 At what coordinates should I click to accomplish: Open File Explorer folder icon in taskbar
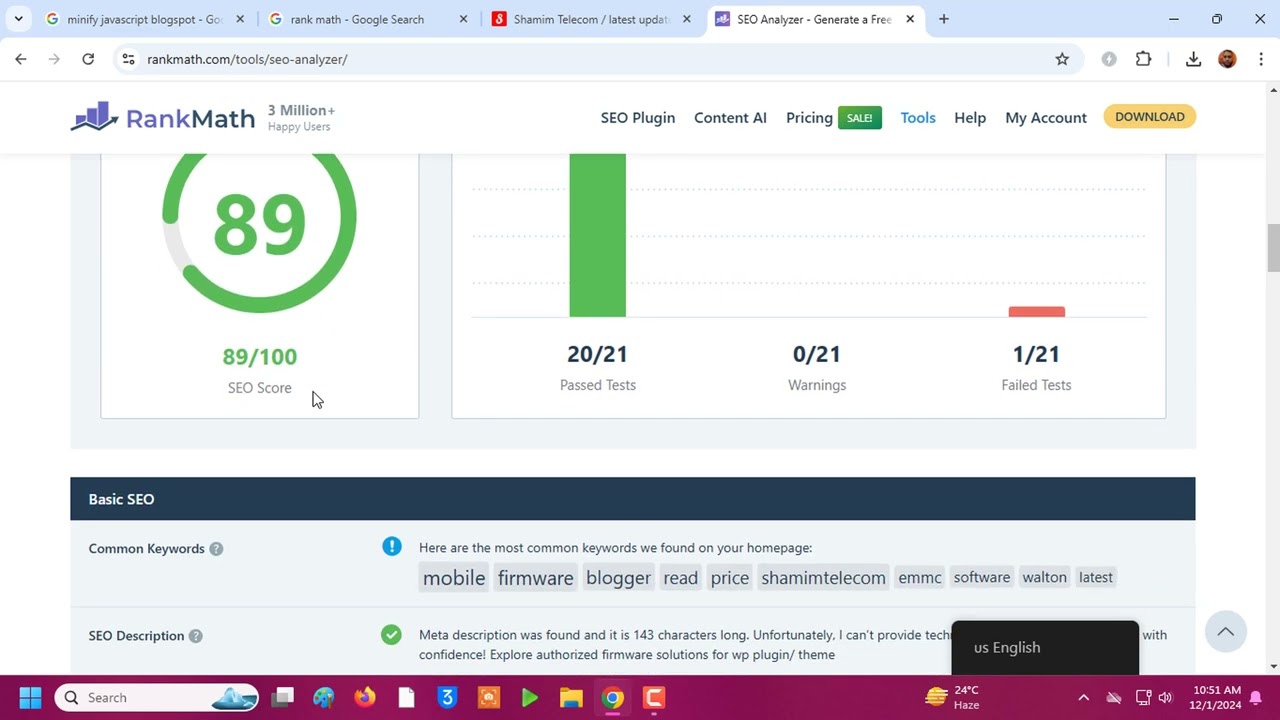[x=571, y=697]
